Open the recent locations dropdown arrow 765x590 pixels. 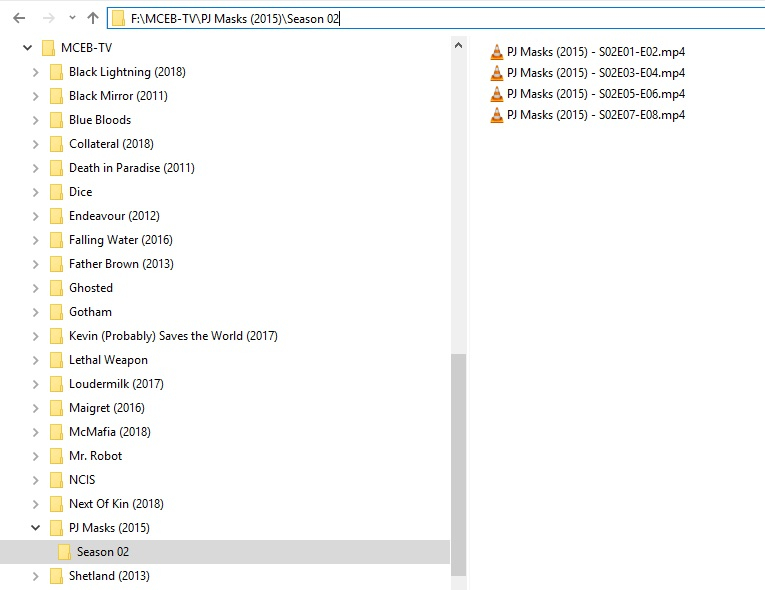[72, 18]
